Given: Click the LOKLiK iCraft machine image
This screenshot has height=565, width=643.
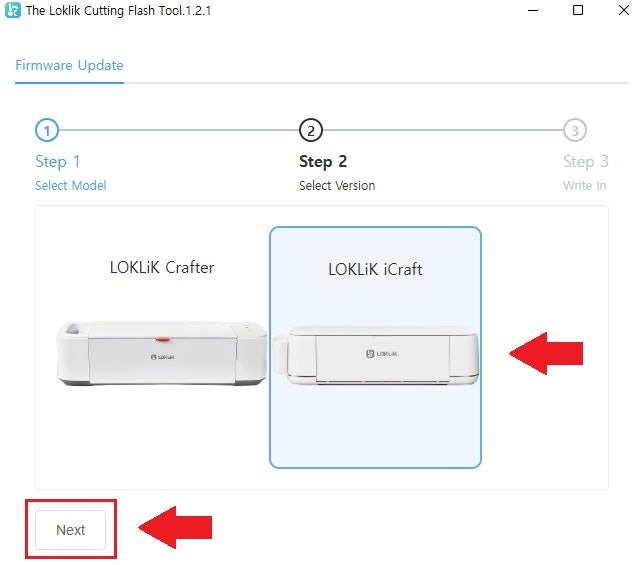Looking at the screenshot, I should tap(376, 355).
